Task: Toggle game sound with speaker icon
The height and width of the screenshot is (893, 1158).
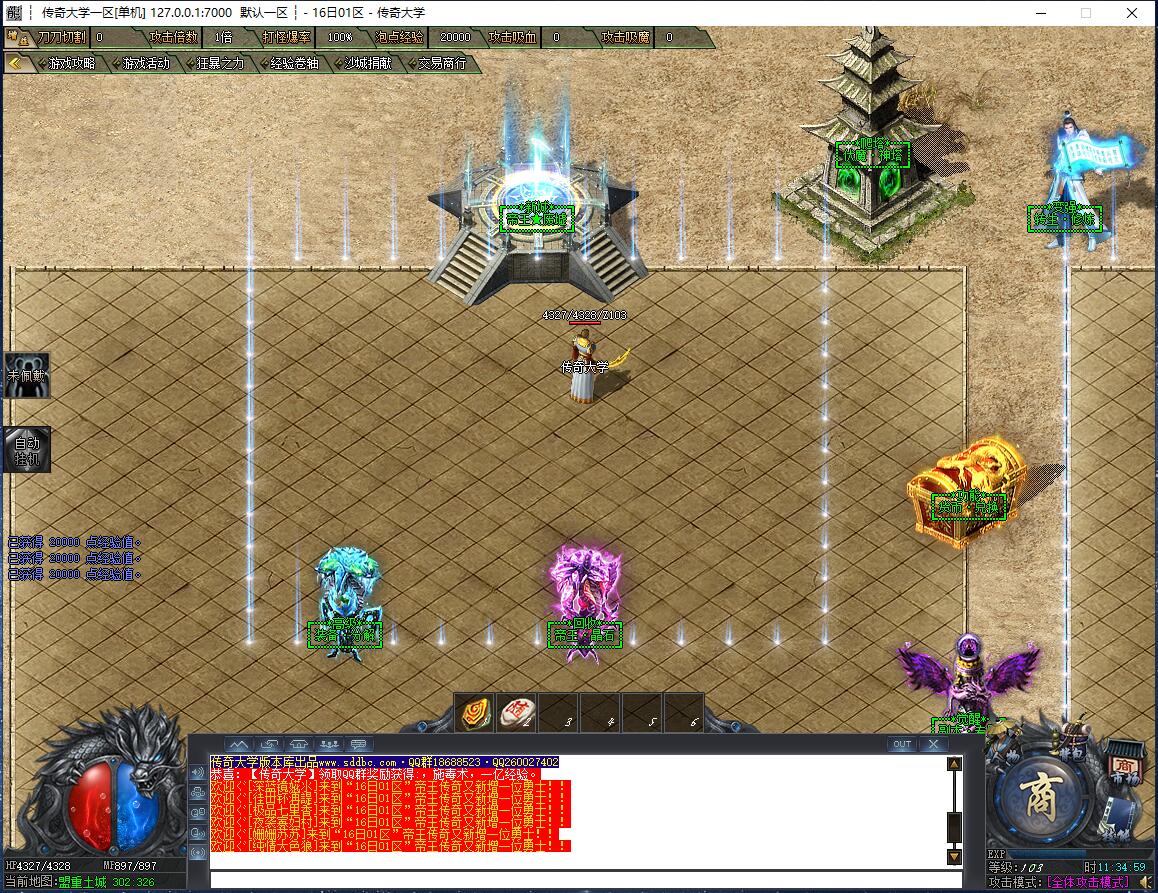Action: coord(1145,882)
